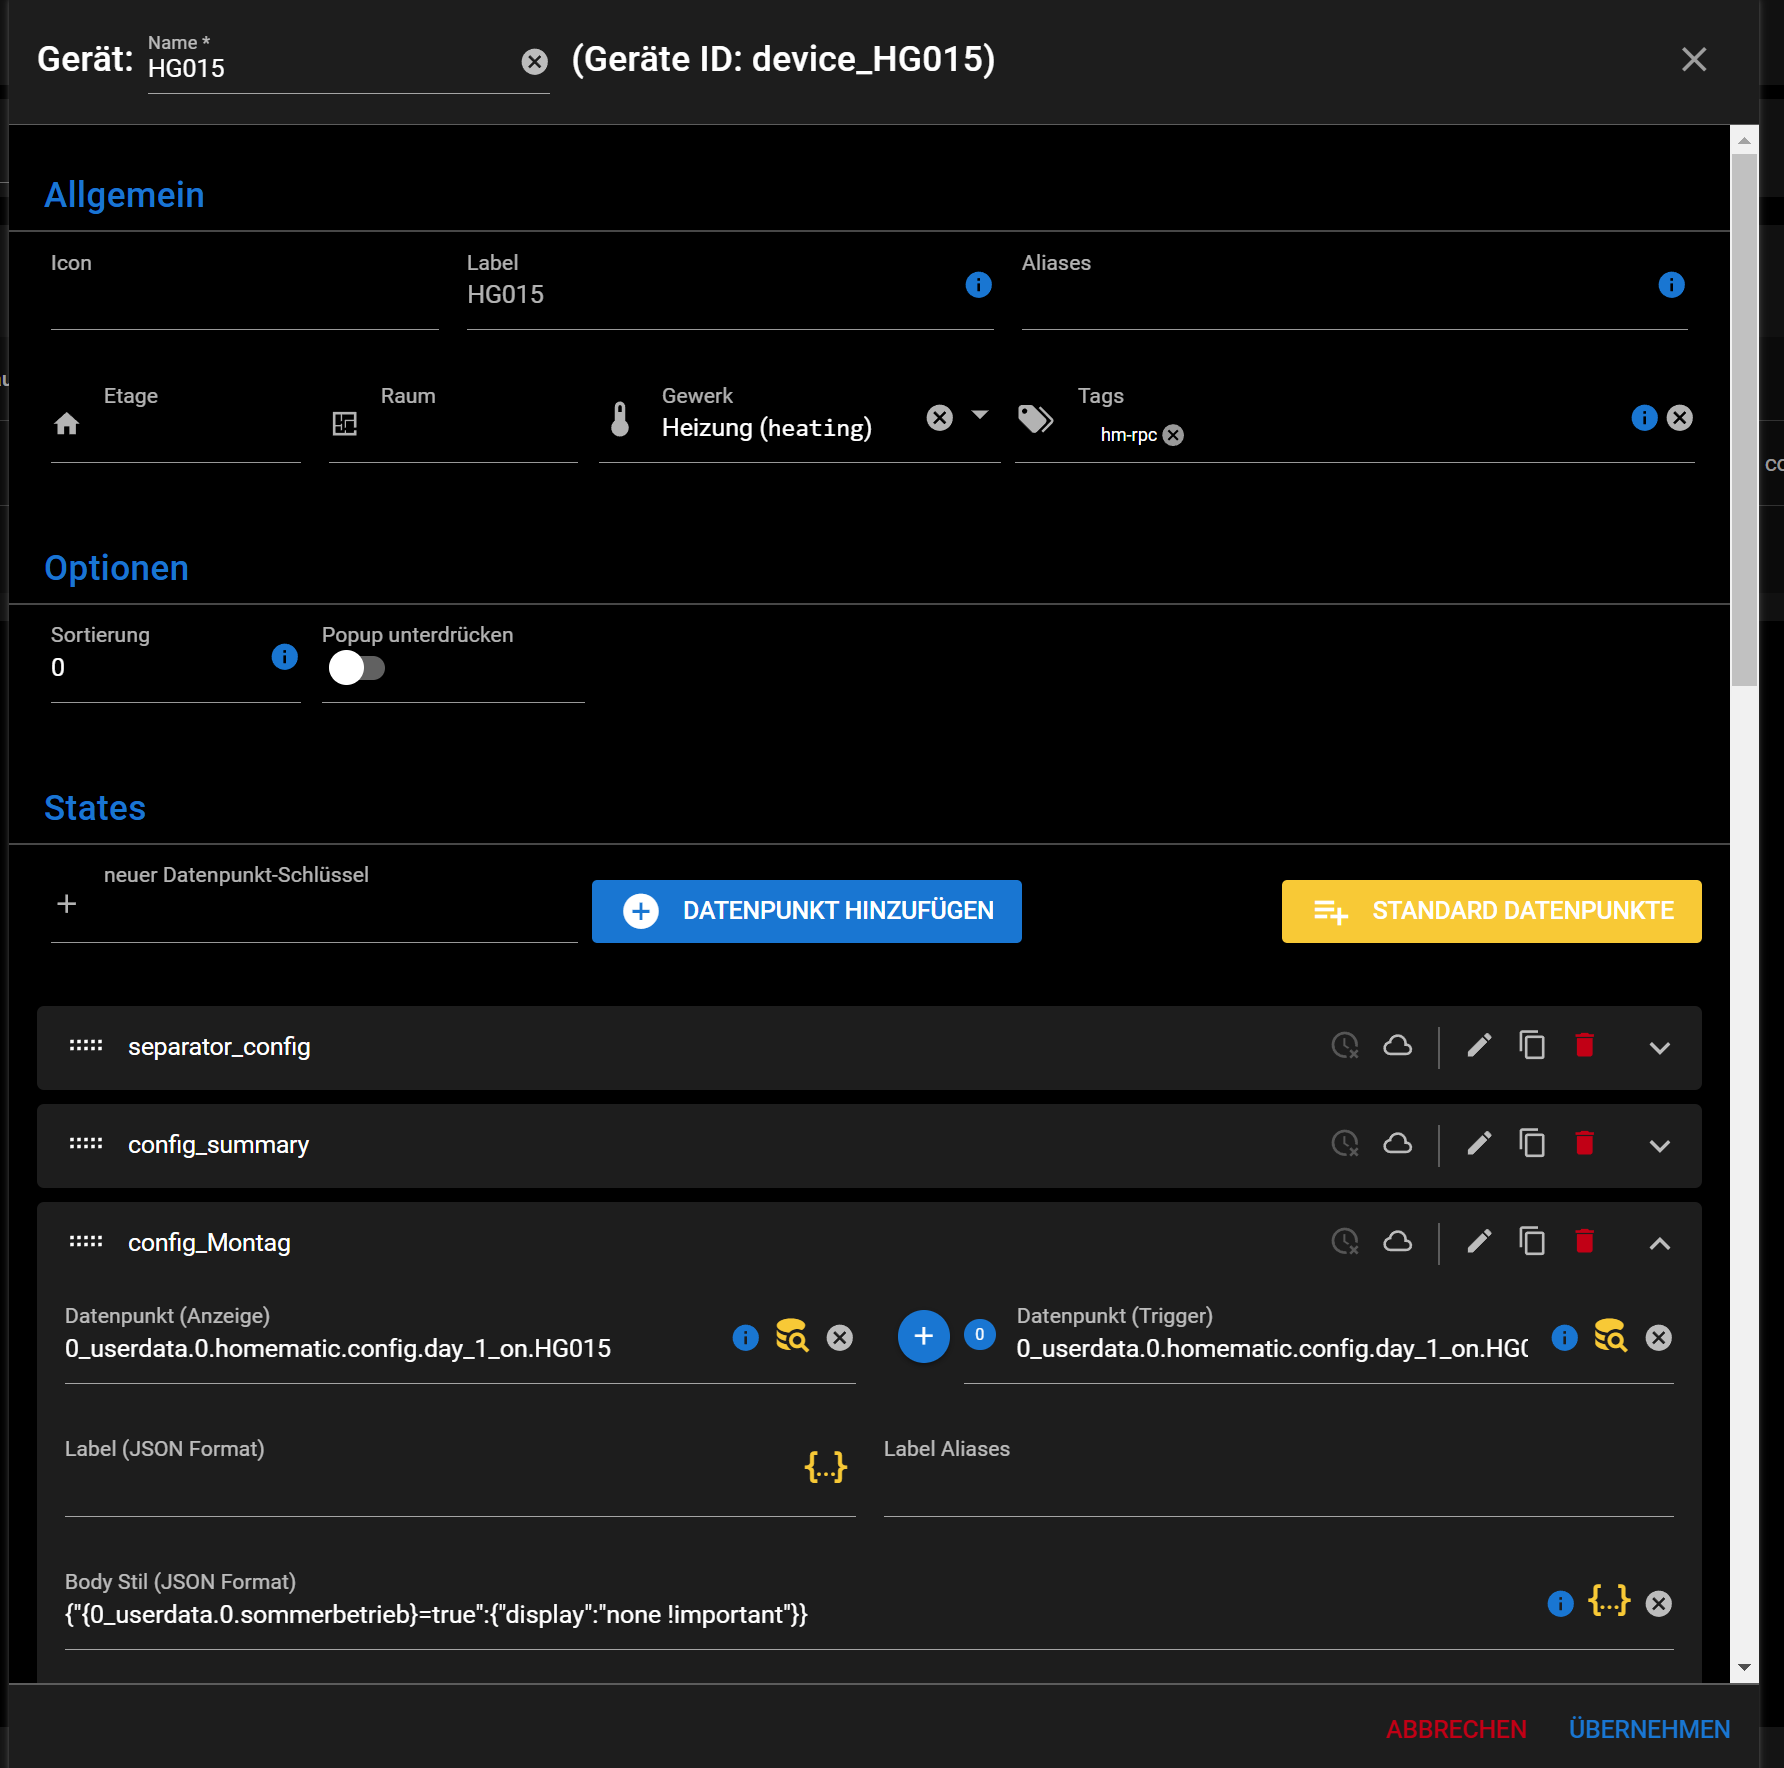Show info for the Aliases field
This screenshot has height=1768, width=1784.
[1671, 285]
